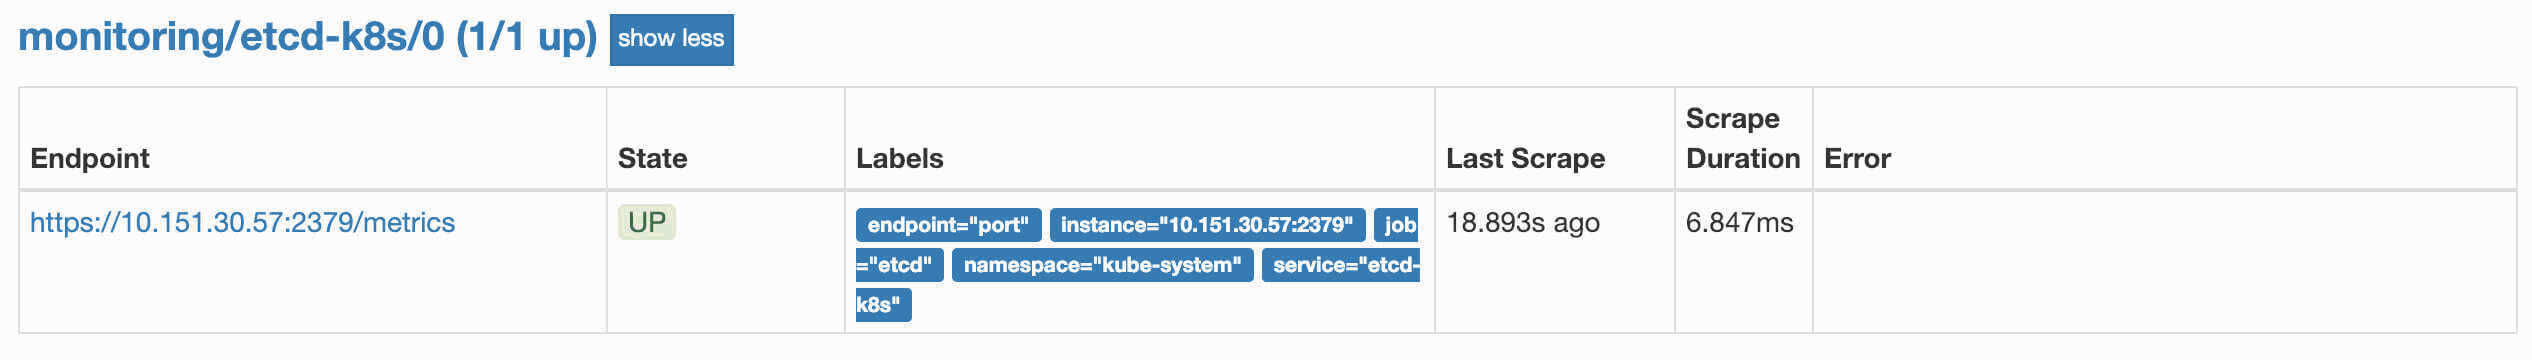Click the 18.893s ago last scrape value
Viewport: 2532px width, 360px height.
coord(1523,222)
